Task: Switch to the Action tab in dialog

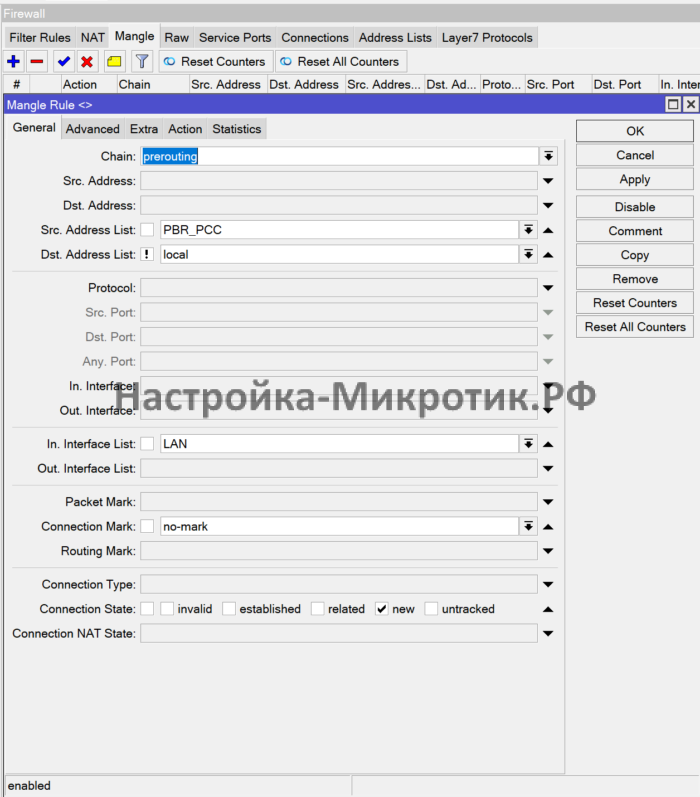Action: coord(185,129)
